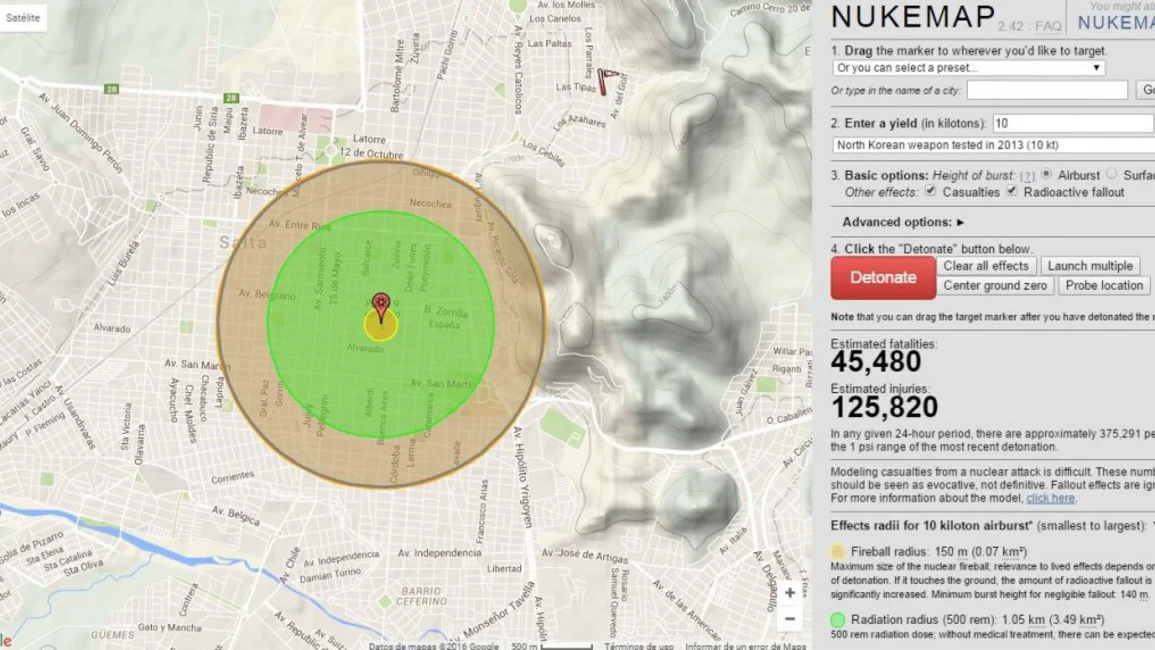
Task: Click the Av. Belgrano street label
Action: pyautogui.click(x=267, y=294)
